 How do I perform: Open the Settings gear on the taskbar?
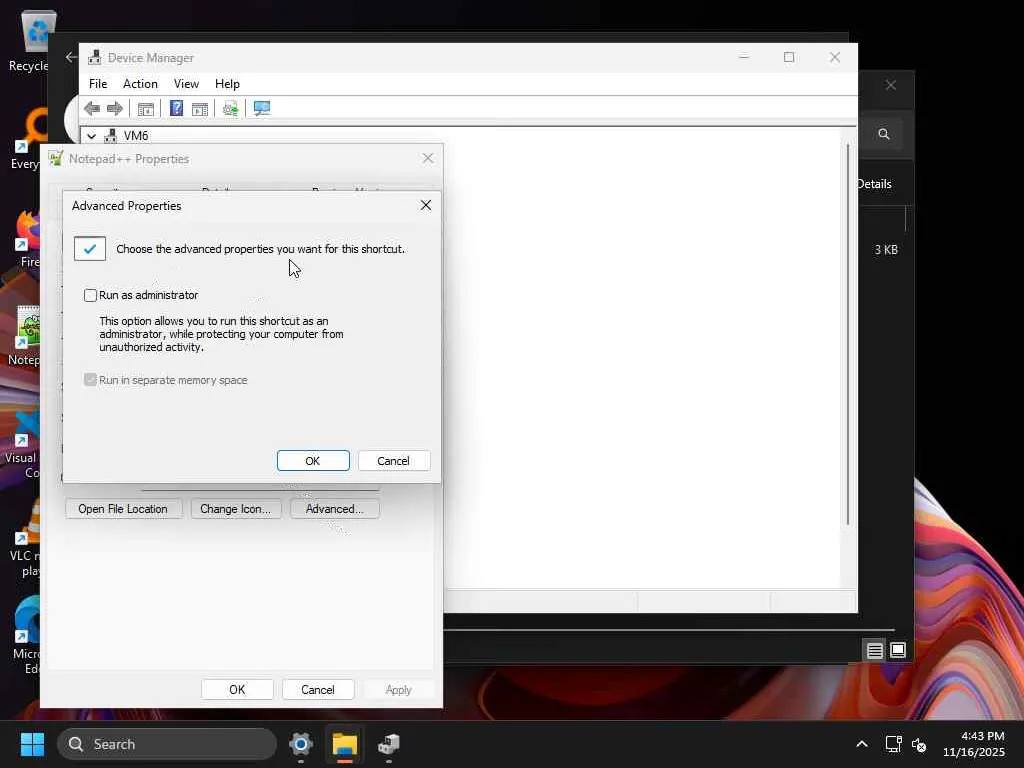[300, 744]
